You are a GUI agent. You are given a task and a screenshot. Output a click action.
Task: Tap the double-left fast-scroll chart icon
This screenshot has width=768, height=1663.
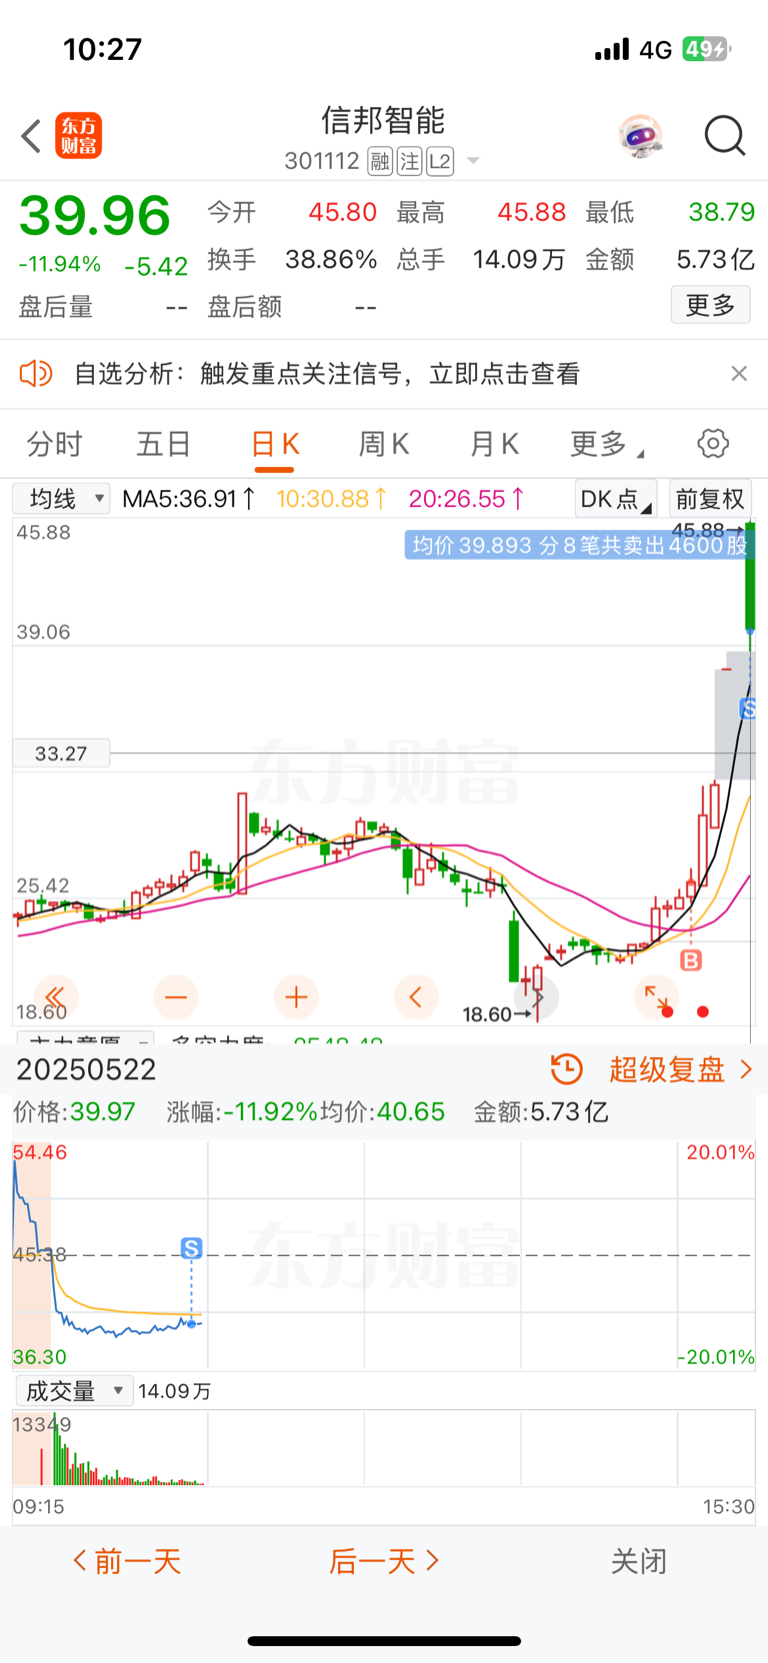point(56,997)
